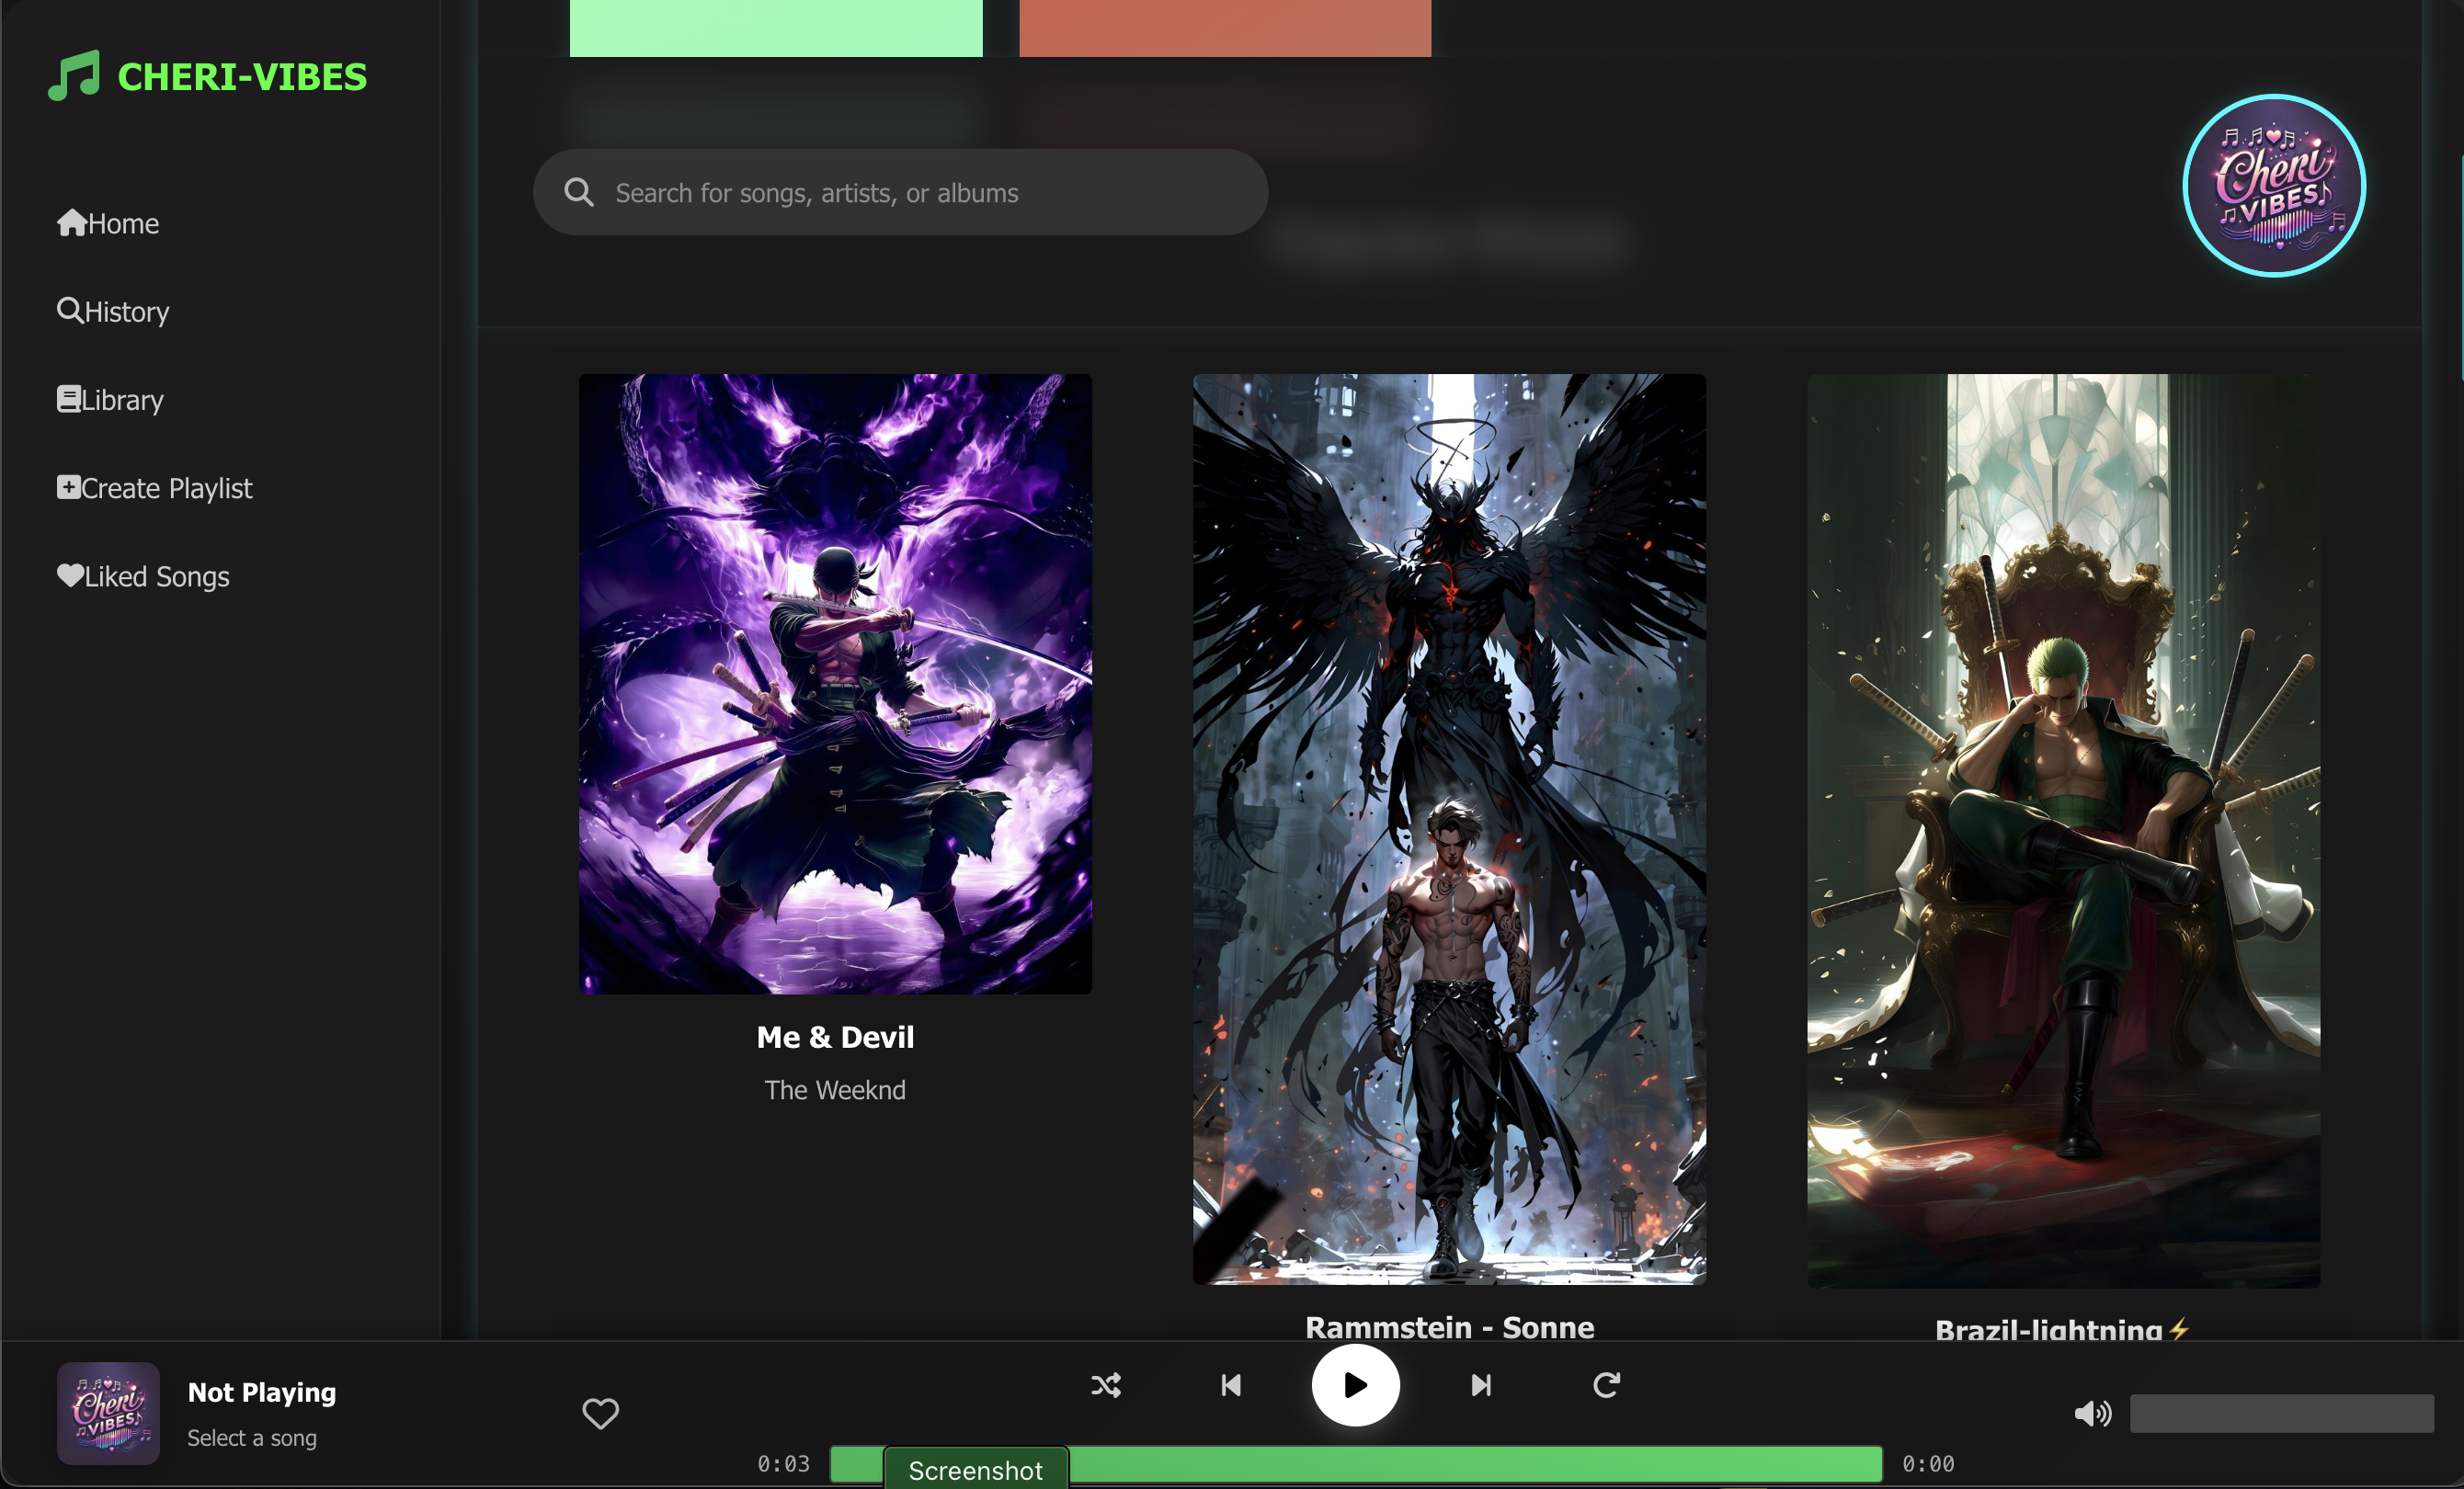Image resolution: width=2464 pixels, height=1489 pixels.
Task: Click The Weeknd artist name
Action: pos(835,1090)
